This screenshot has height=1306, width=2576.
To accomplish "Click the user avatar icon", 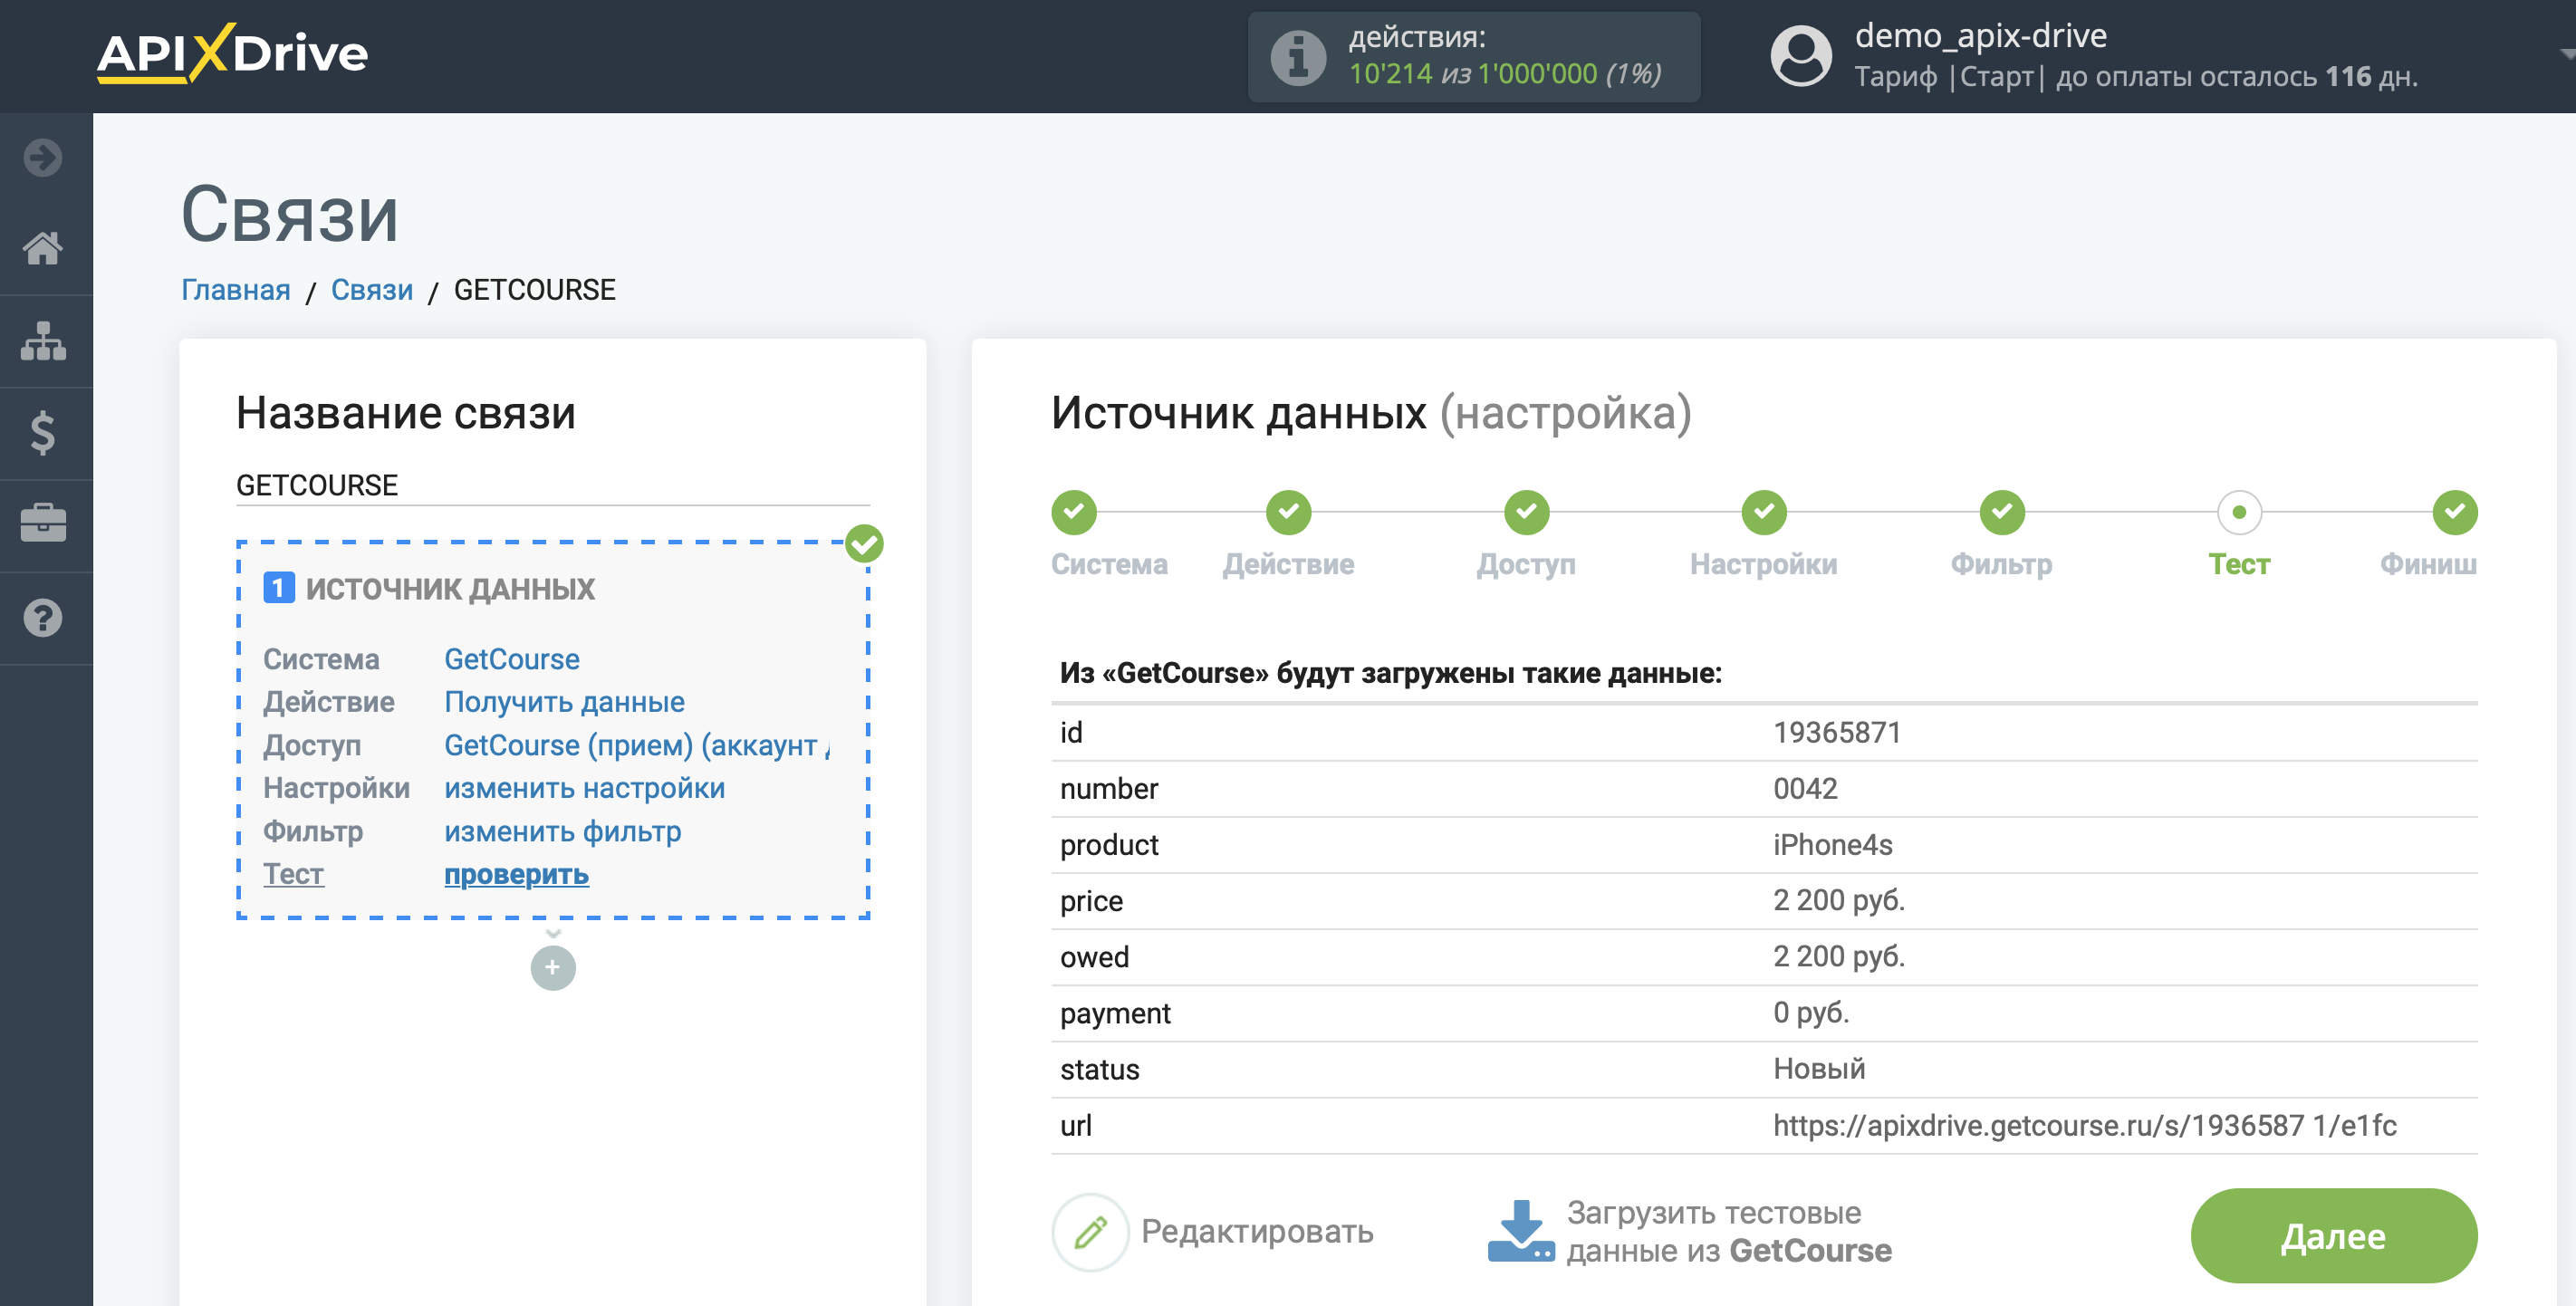I will [x=1801, y=56].
